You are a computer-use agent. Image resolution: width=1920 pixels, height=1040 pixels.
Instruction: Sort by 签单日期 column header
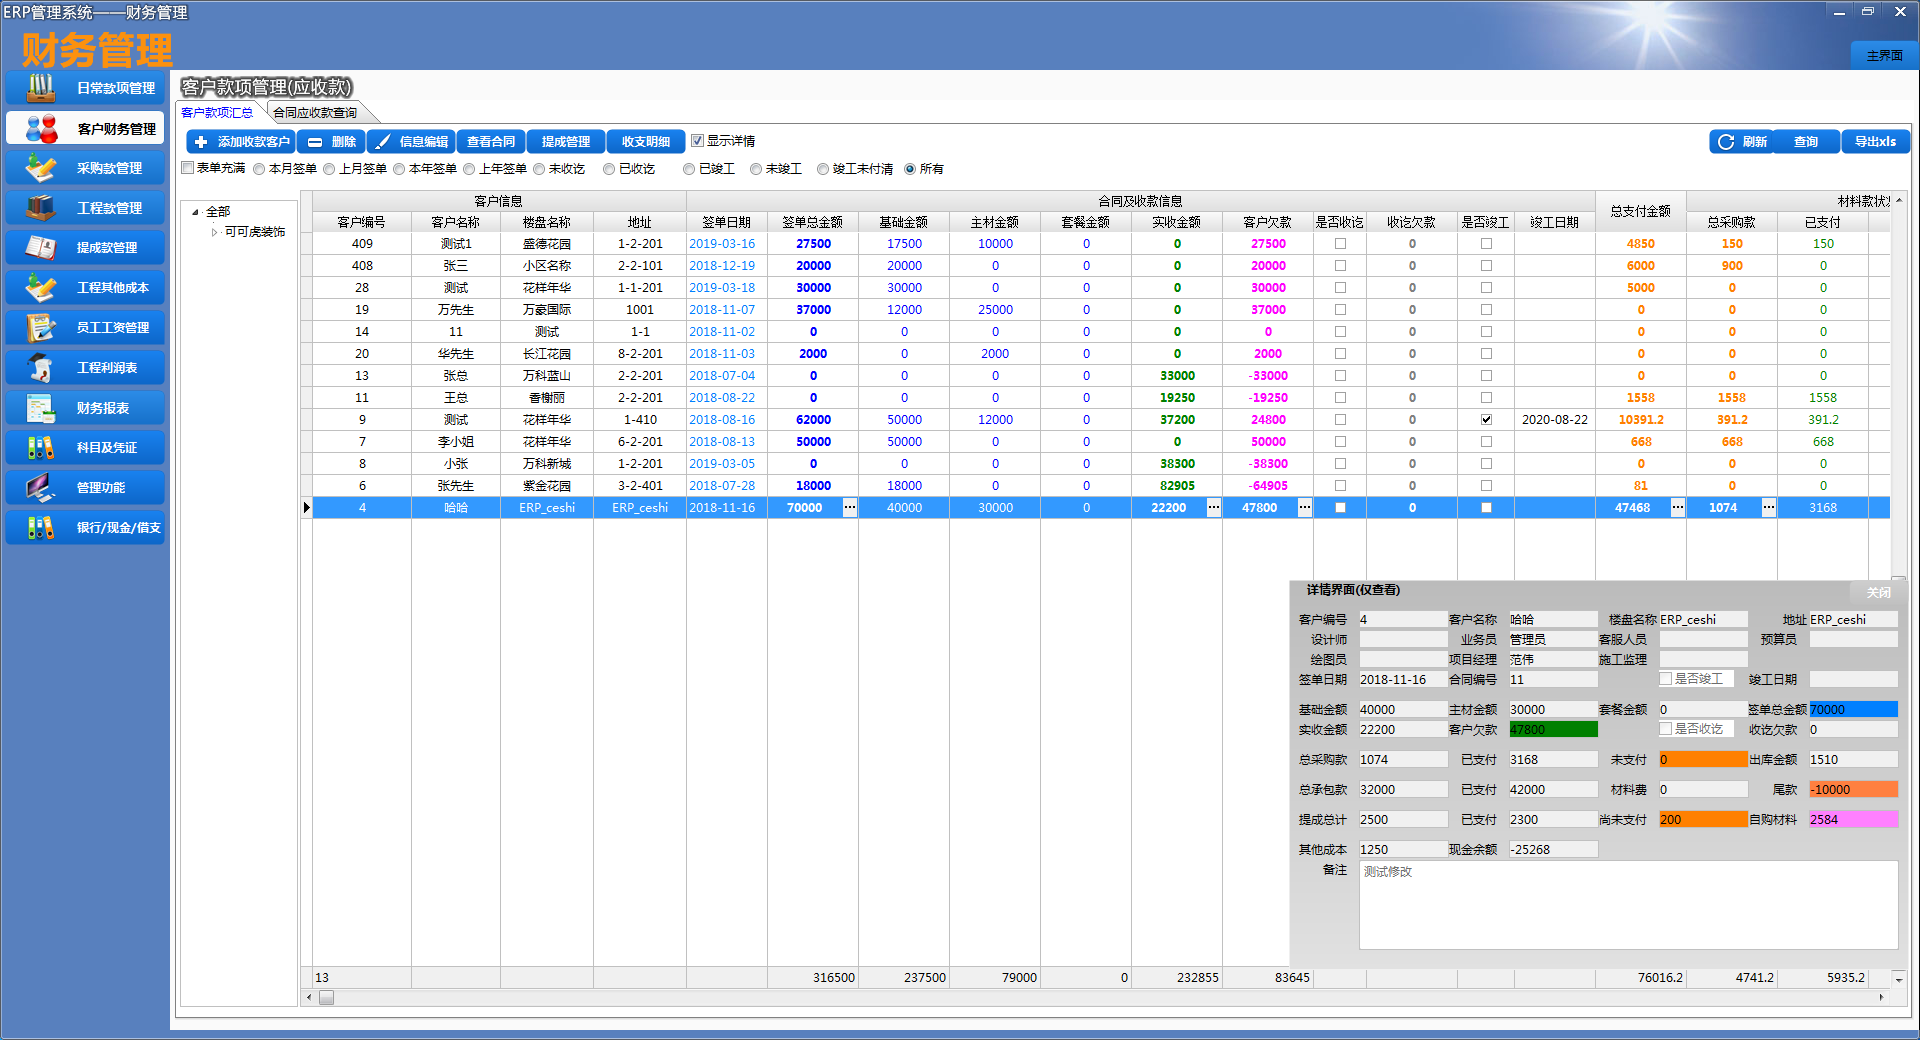pos(726,222)
